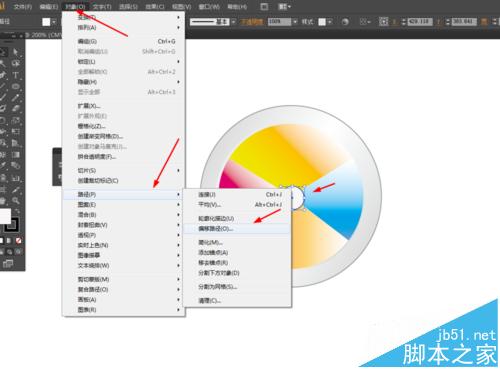Screen dimensions: 500x369
Task: Select the Blend tool
Action: 16,166
